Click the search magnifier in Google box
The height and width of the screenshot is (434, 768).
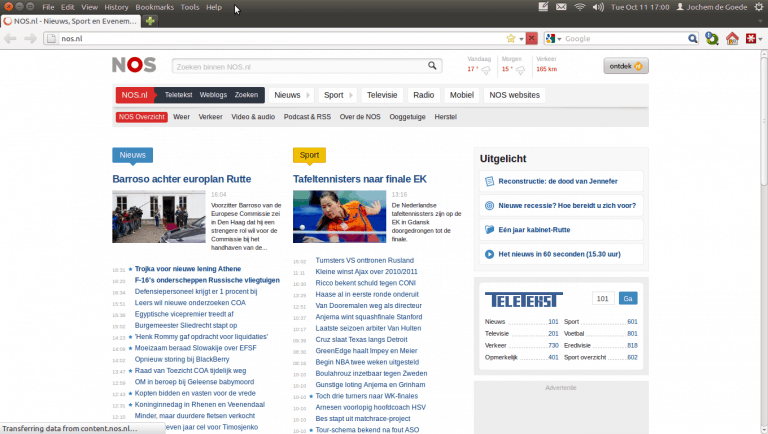coord(692,38)
